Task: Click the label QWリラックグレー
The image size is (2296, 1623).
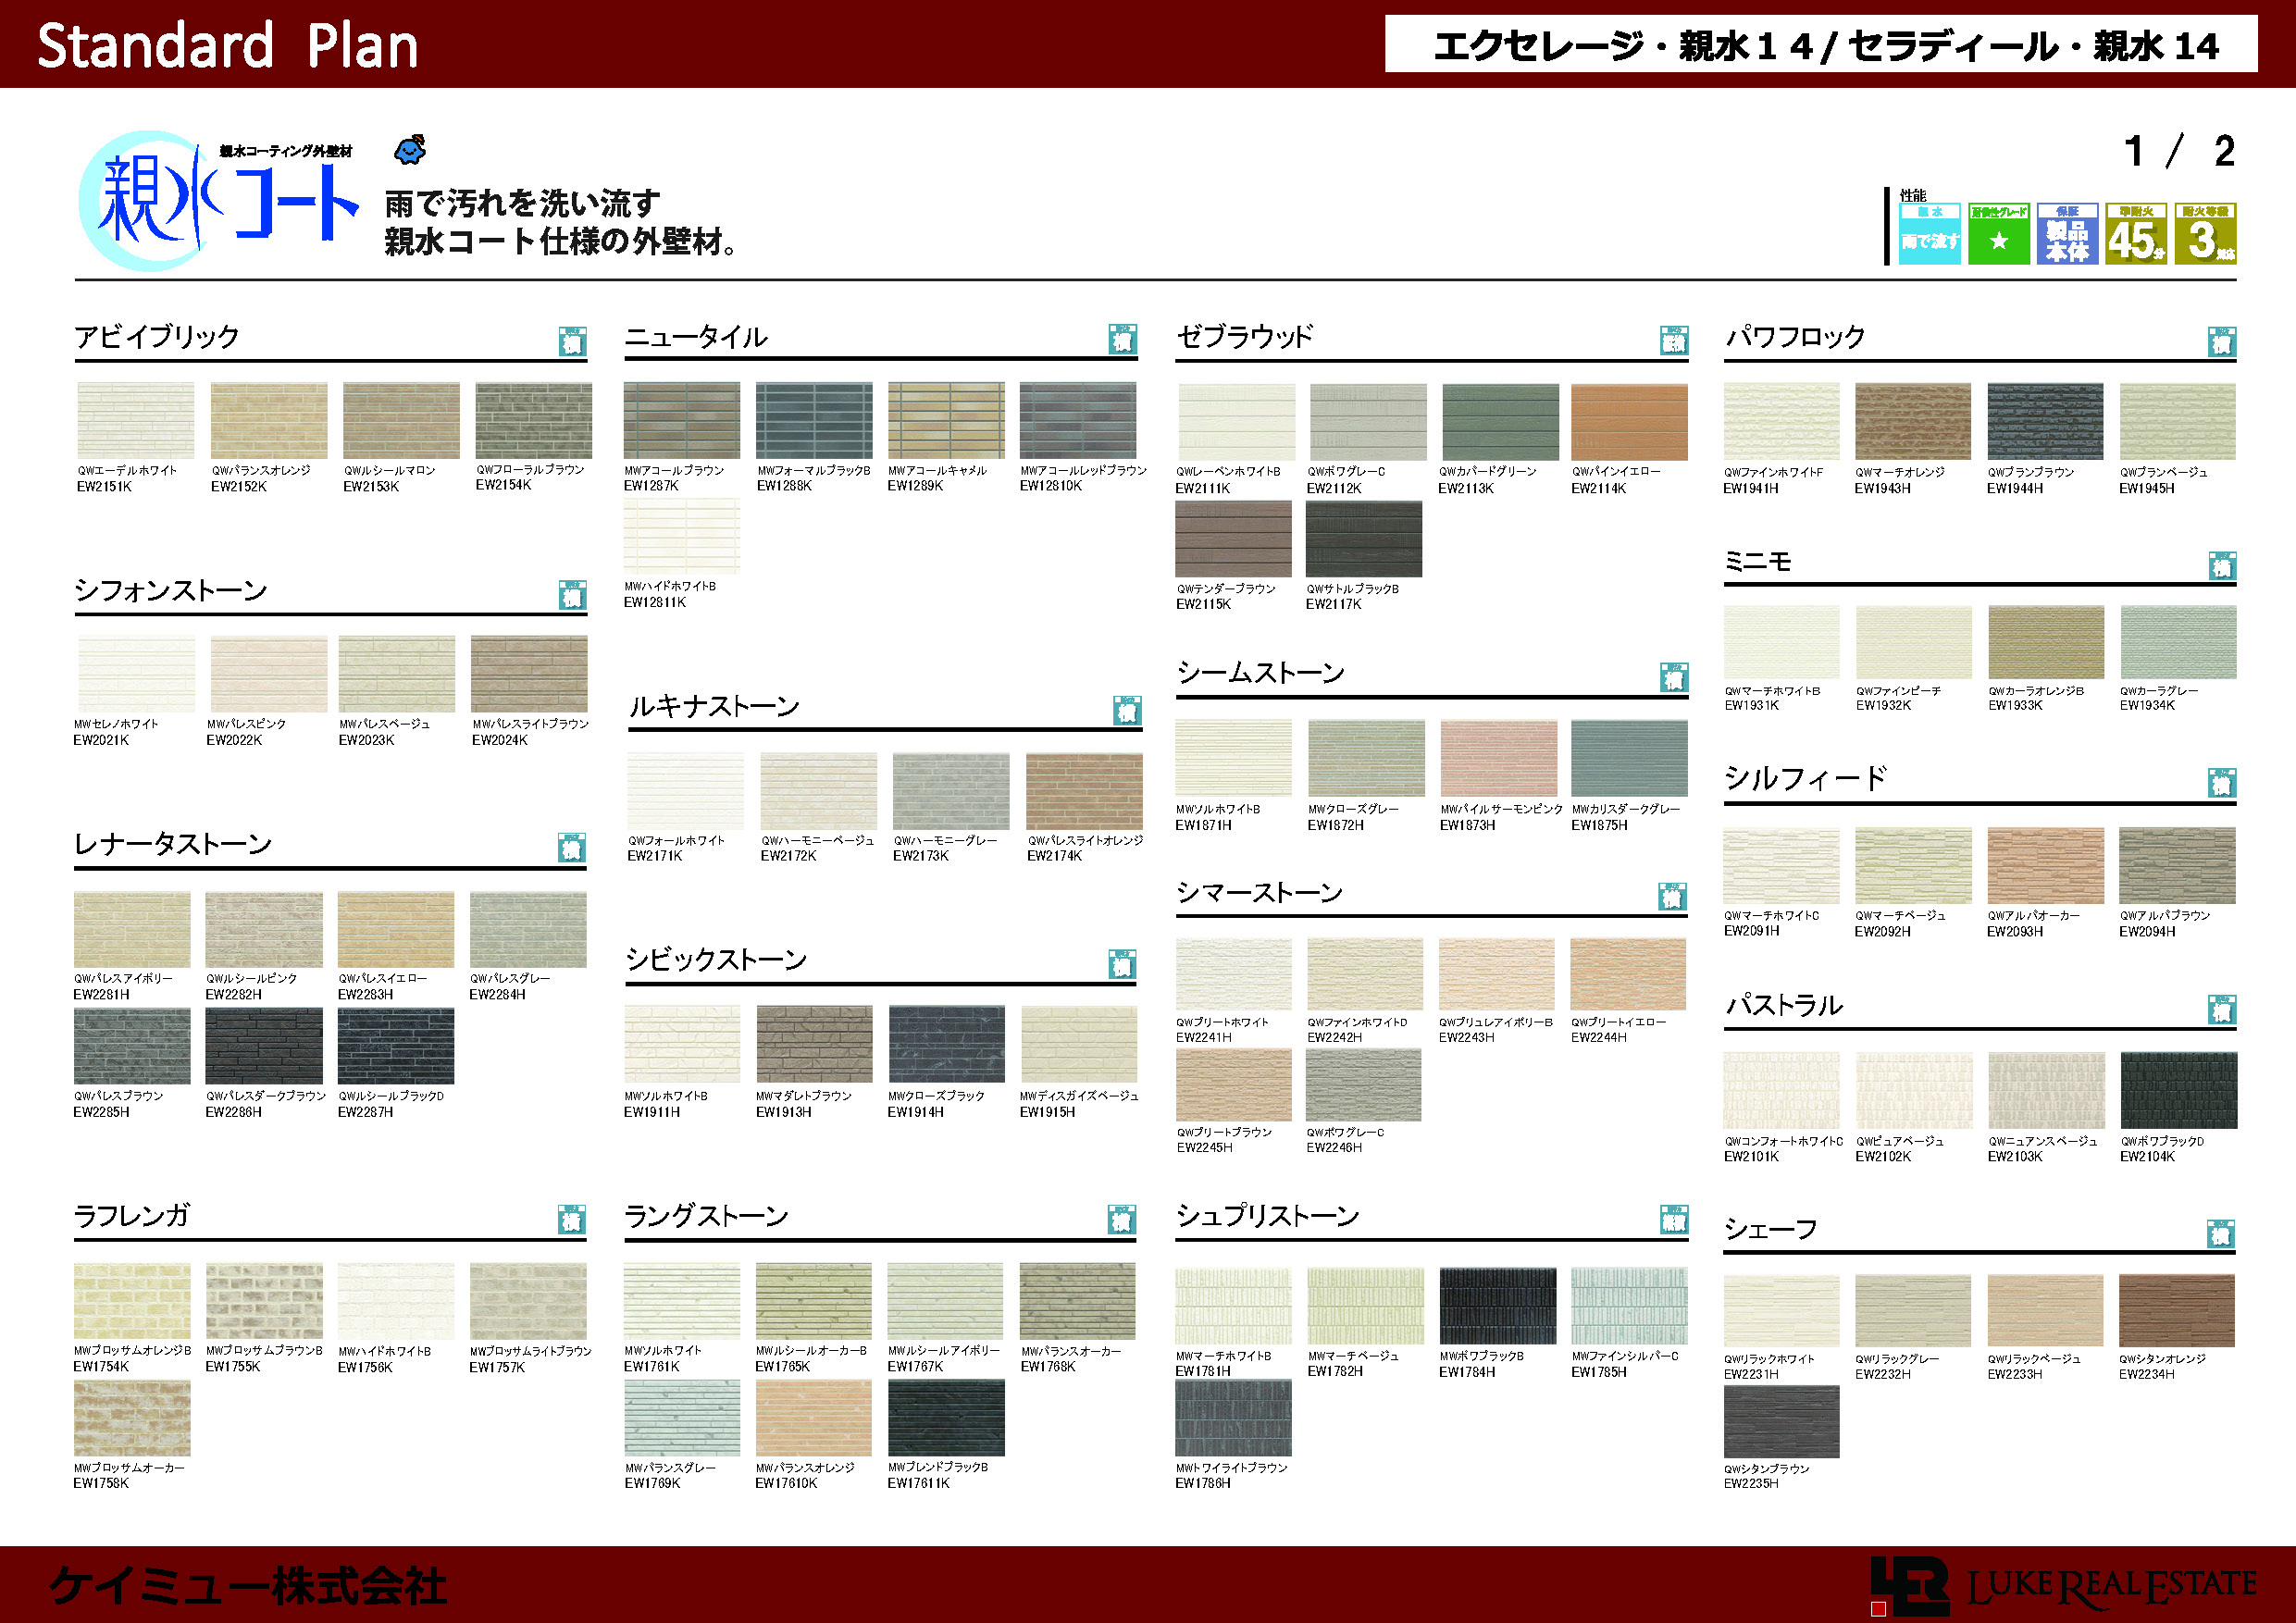Action: pos(1897,1359)
